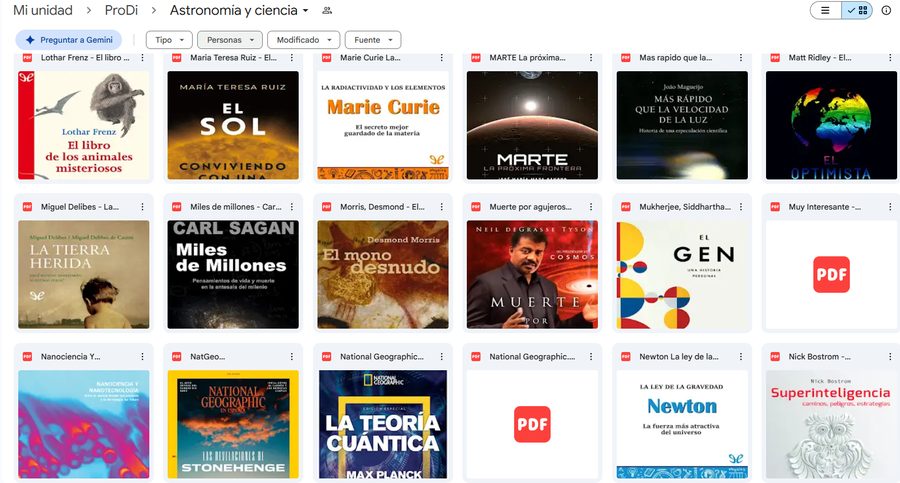Switch to grid layout view
Image resolution: width=900 pixels, height=483 pixels.
857,10
